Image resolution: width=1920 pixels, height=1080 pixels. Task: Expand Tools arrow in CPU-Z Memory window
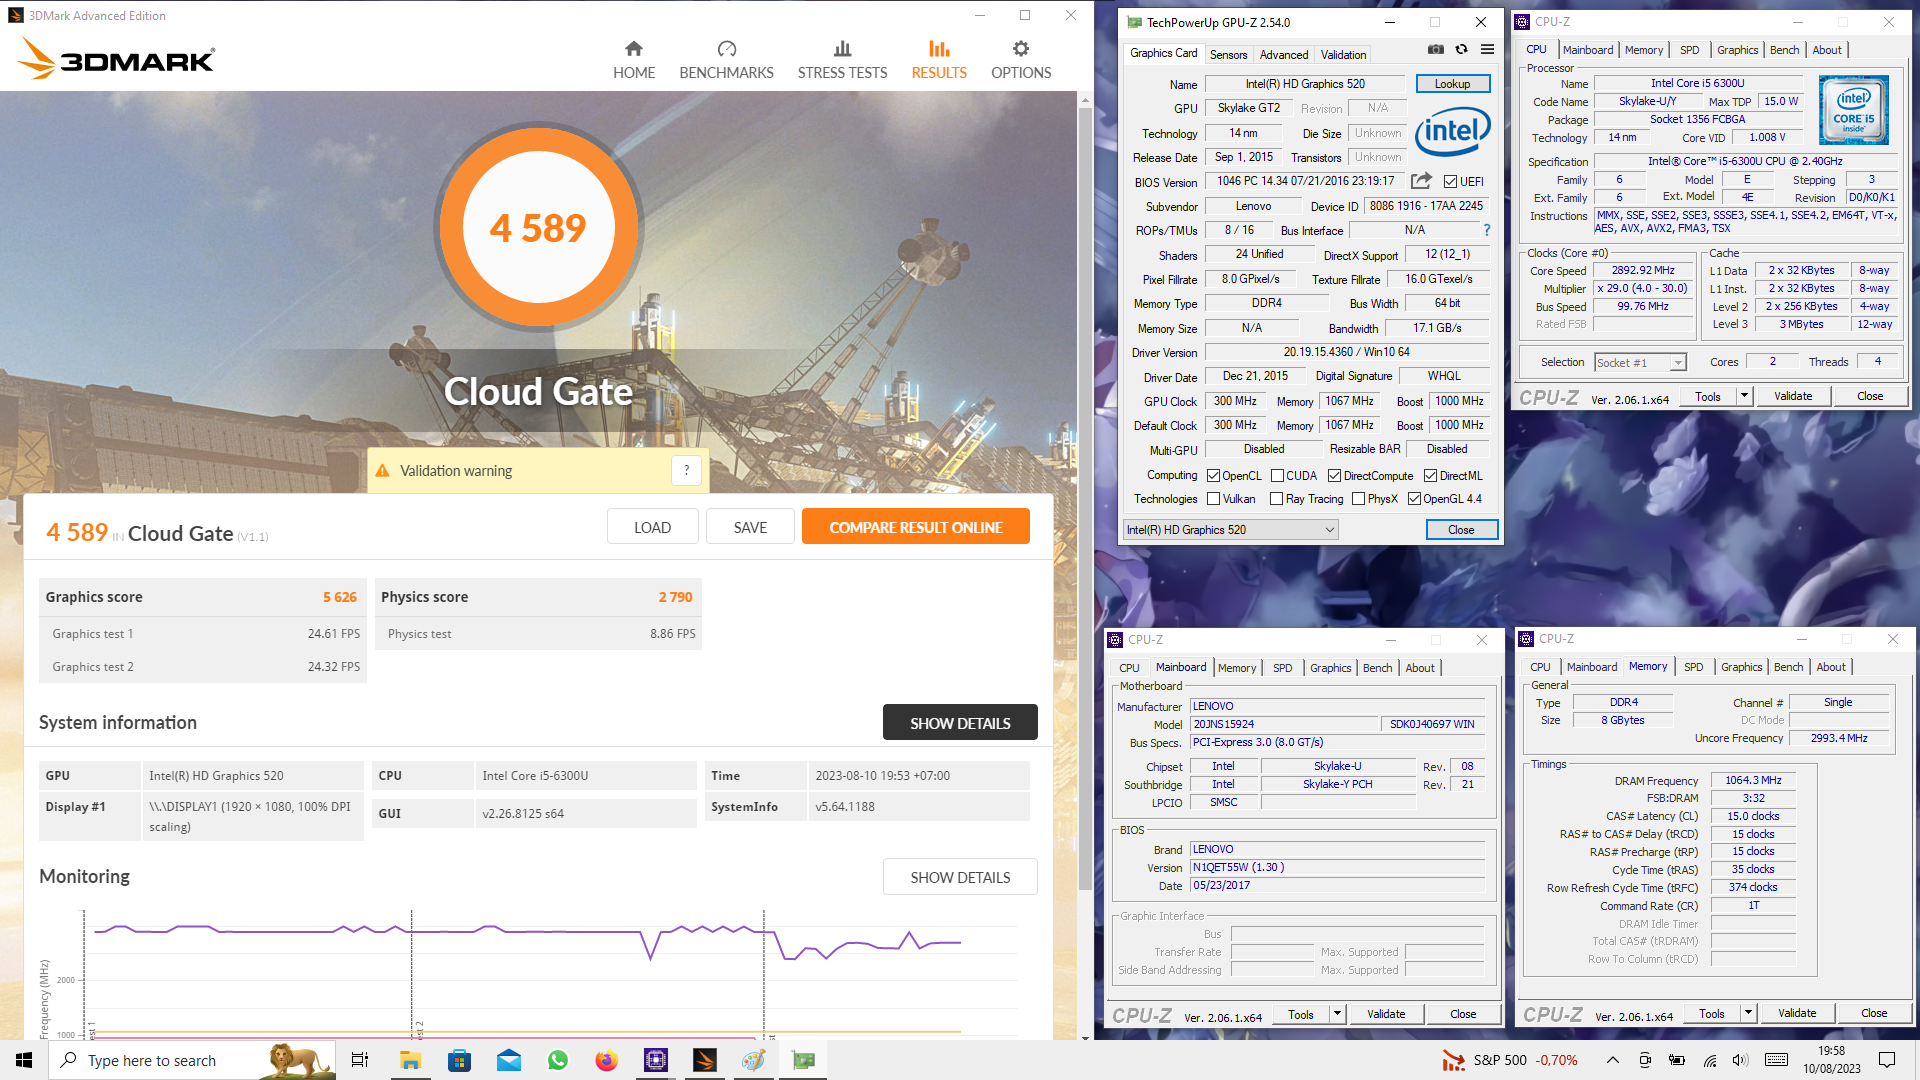tap(1748, 1013)
